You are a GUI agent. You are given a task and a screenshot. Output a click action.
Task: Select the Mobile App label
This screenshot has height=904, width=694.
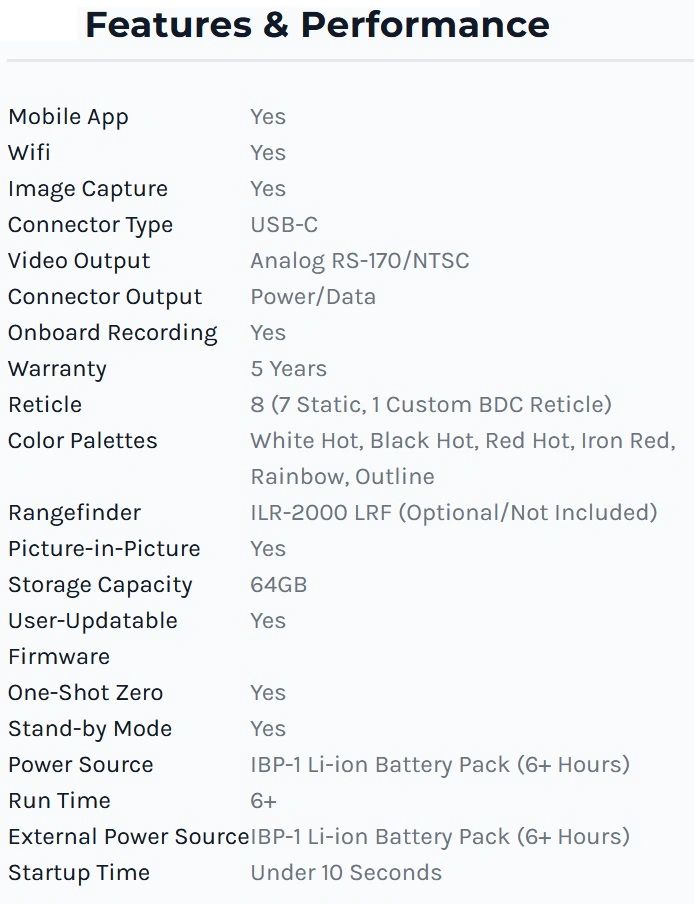pos(68,117)
